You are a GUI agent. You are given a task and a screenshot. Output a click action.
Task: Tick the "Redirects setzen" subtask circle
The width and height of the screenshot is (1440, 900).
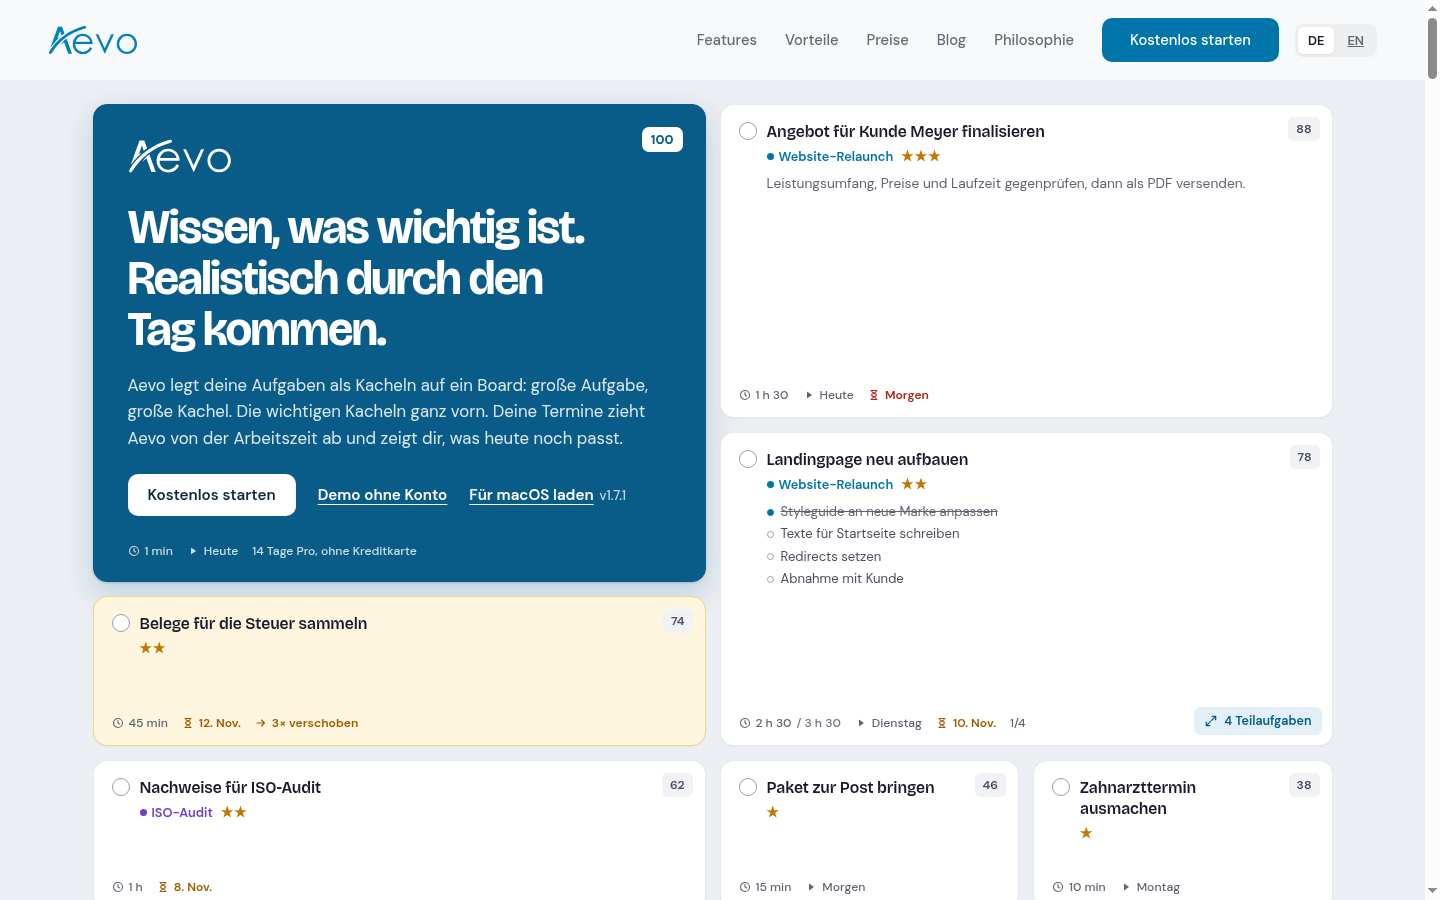point(770,557)
